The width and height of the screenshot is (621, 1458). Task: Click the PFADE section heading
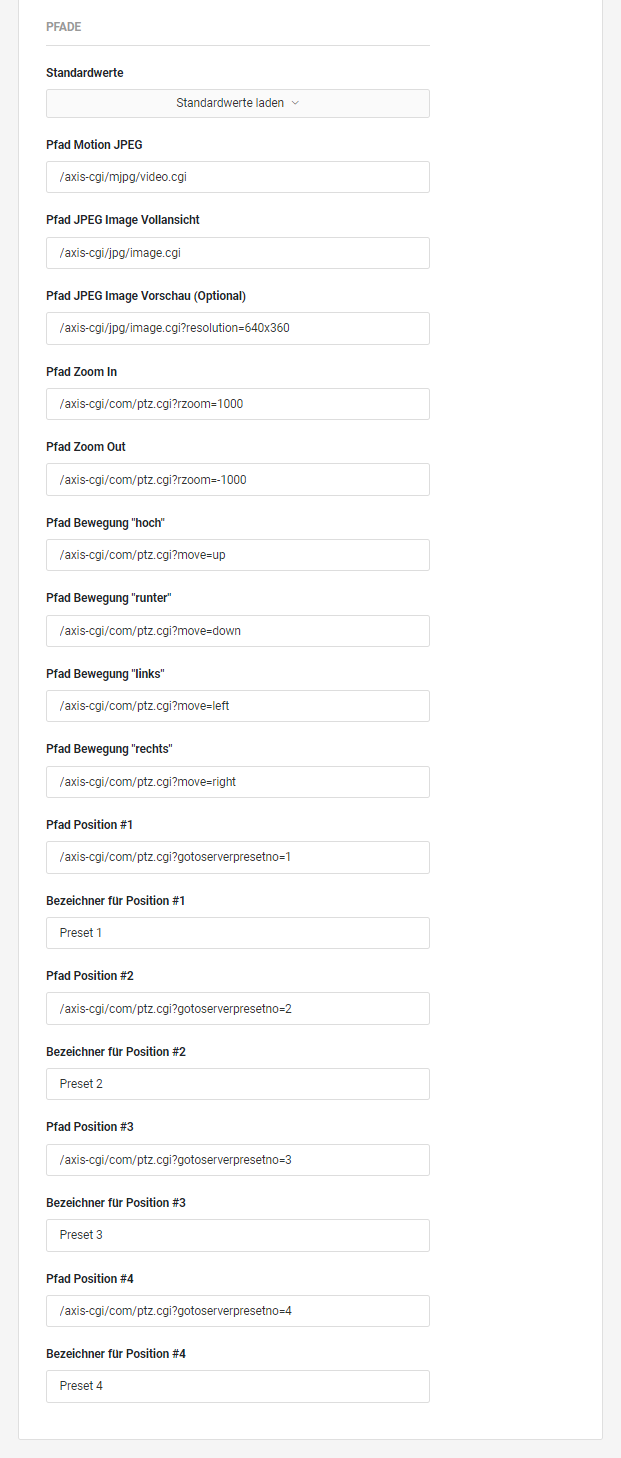pyautogui.click(x=64, y=27)
